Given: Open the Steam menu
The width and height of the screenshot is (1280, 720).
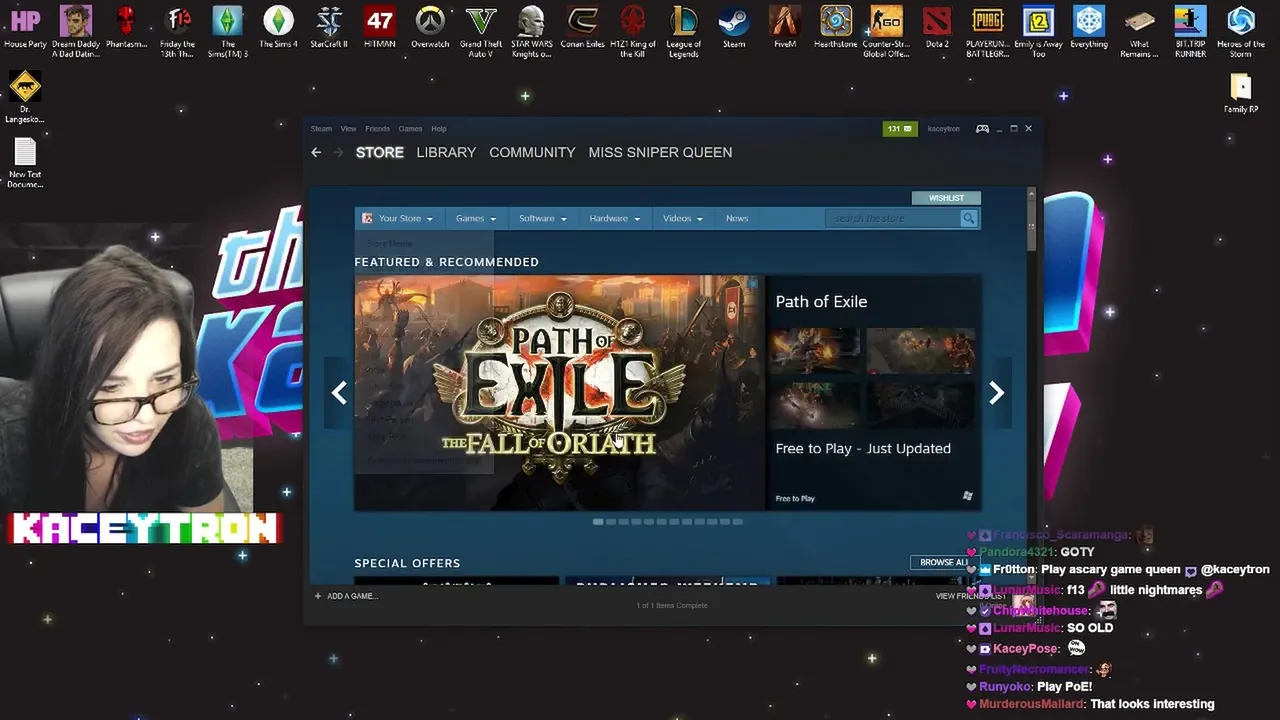Looking at the screenshot, I should tap(321, 128).
